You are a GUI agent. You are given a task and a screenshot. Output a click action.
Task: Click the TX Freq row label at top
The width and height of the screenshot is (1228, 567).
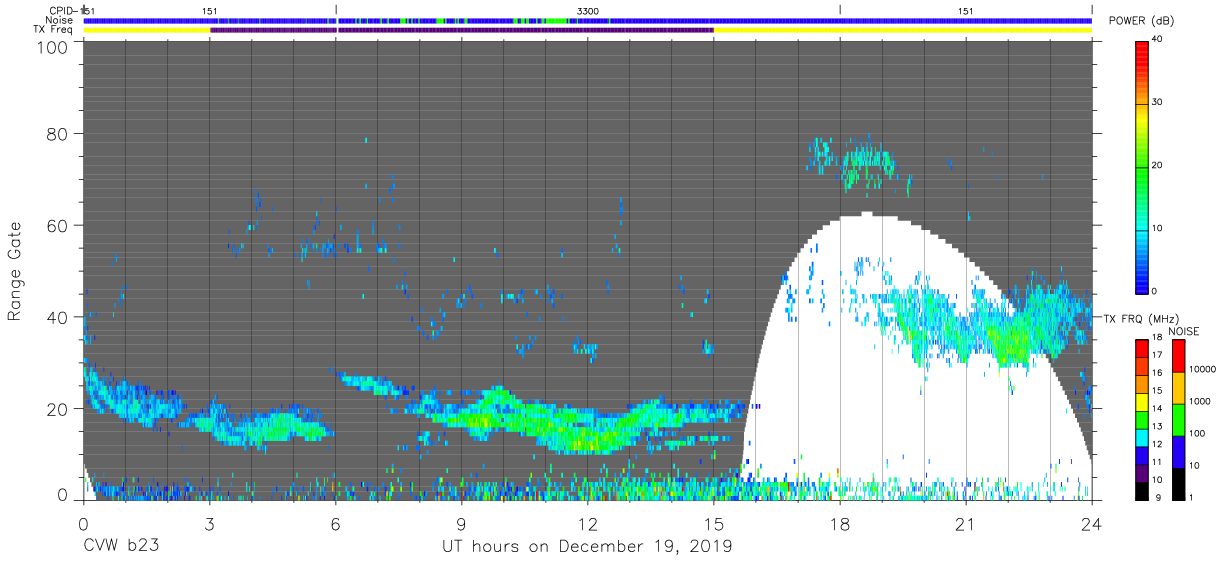[54, 30]
